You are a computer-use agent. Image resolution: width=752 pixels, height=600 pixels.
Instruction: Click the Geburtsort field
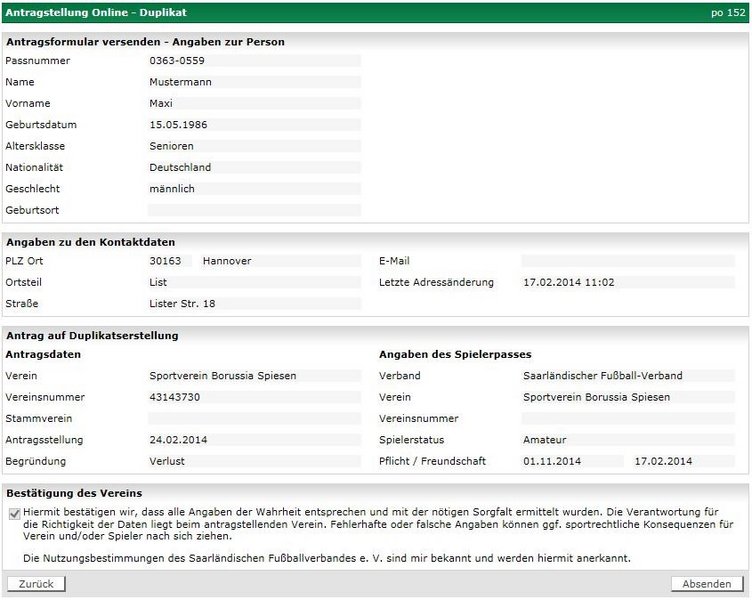254,211
